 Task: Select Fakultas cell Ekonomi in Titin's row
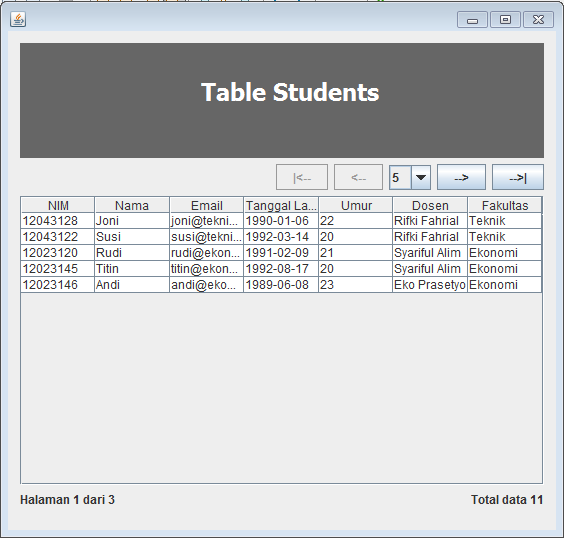tap(505, 269)
